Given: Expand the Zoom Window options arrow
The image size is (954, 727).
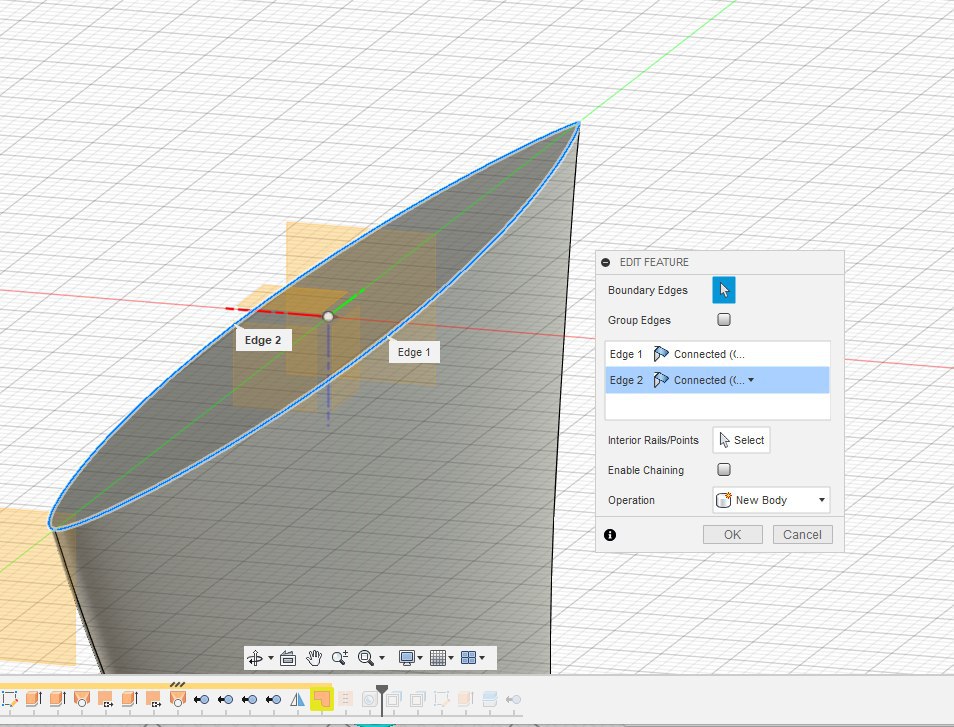Looking at the screenshot, I should 382,658.
